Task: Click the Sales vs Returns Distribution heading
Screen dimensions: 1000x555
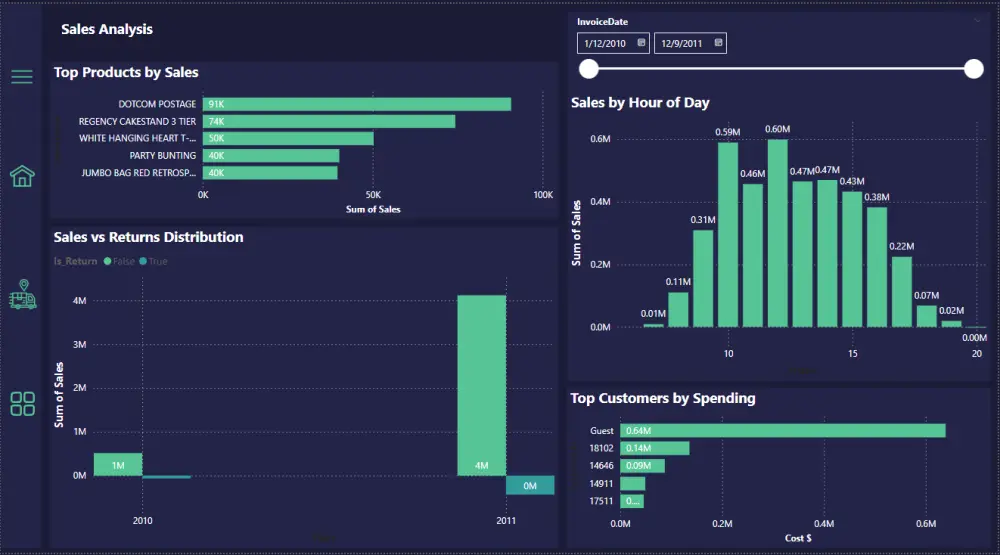Action: [148, 237]
